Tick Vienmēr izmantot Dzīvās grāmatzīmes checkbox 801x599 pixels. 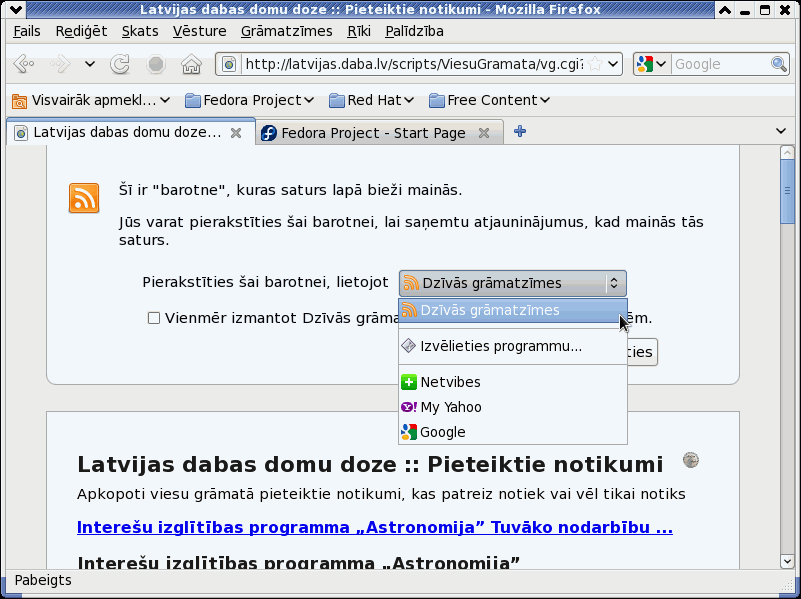pyautogui.click(x=154, y=319)
